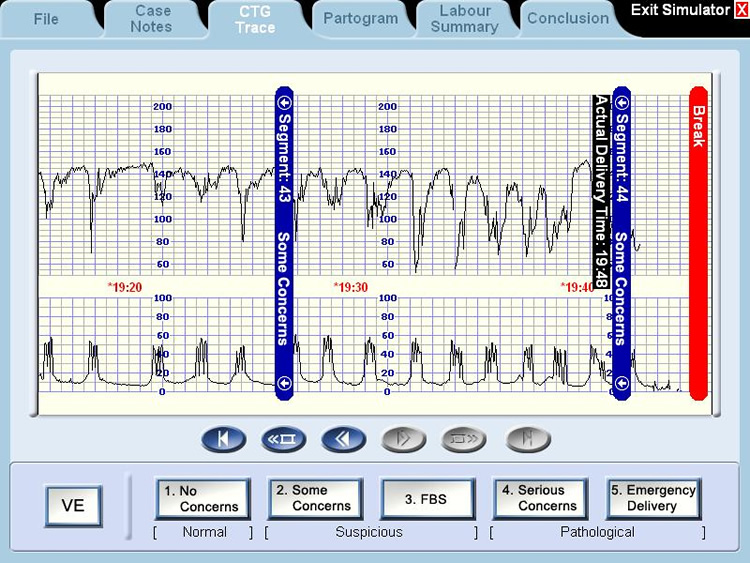Click the Pathological classification label
Screen dimensions: 750x563
tap(597, 532)
